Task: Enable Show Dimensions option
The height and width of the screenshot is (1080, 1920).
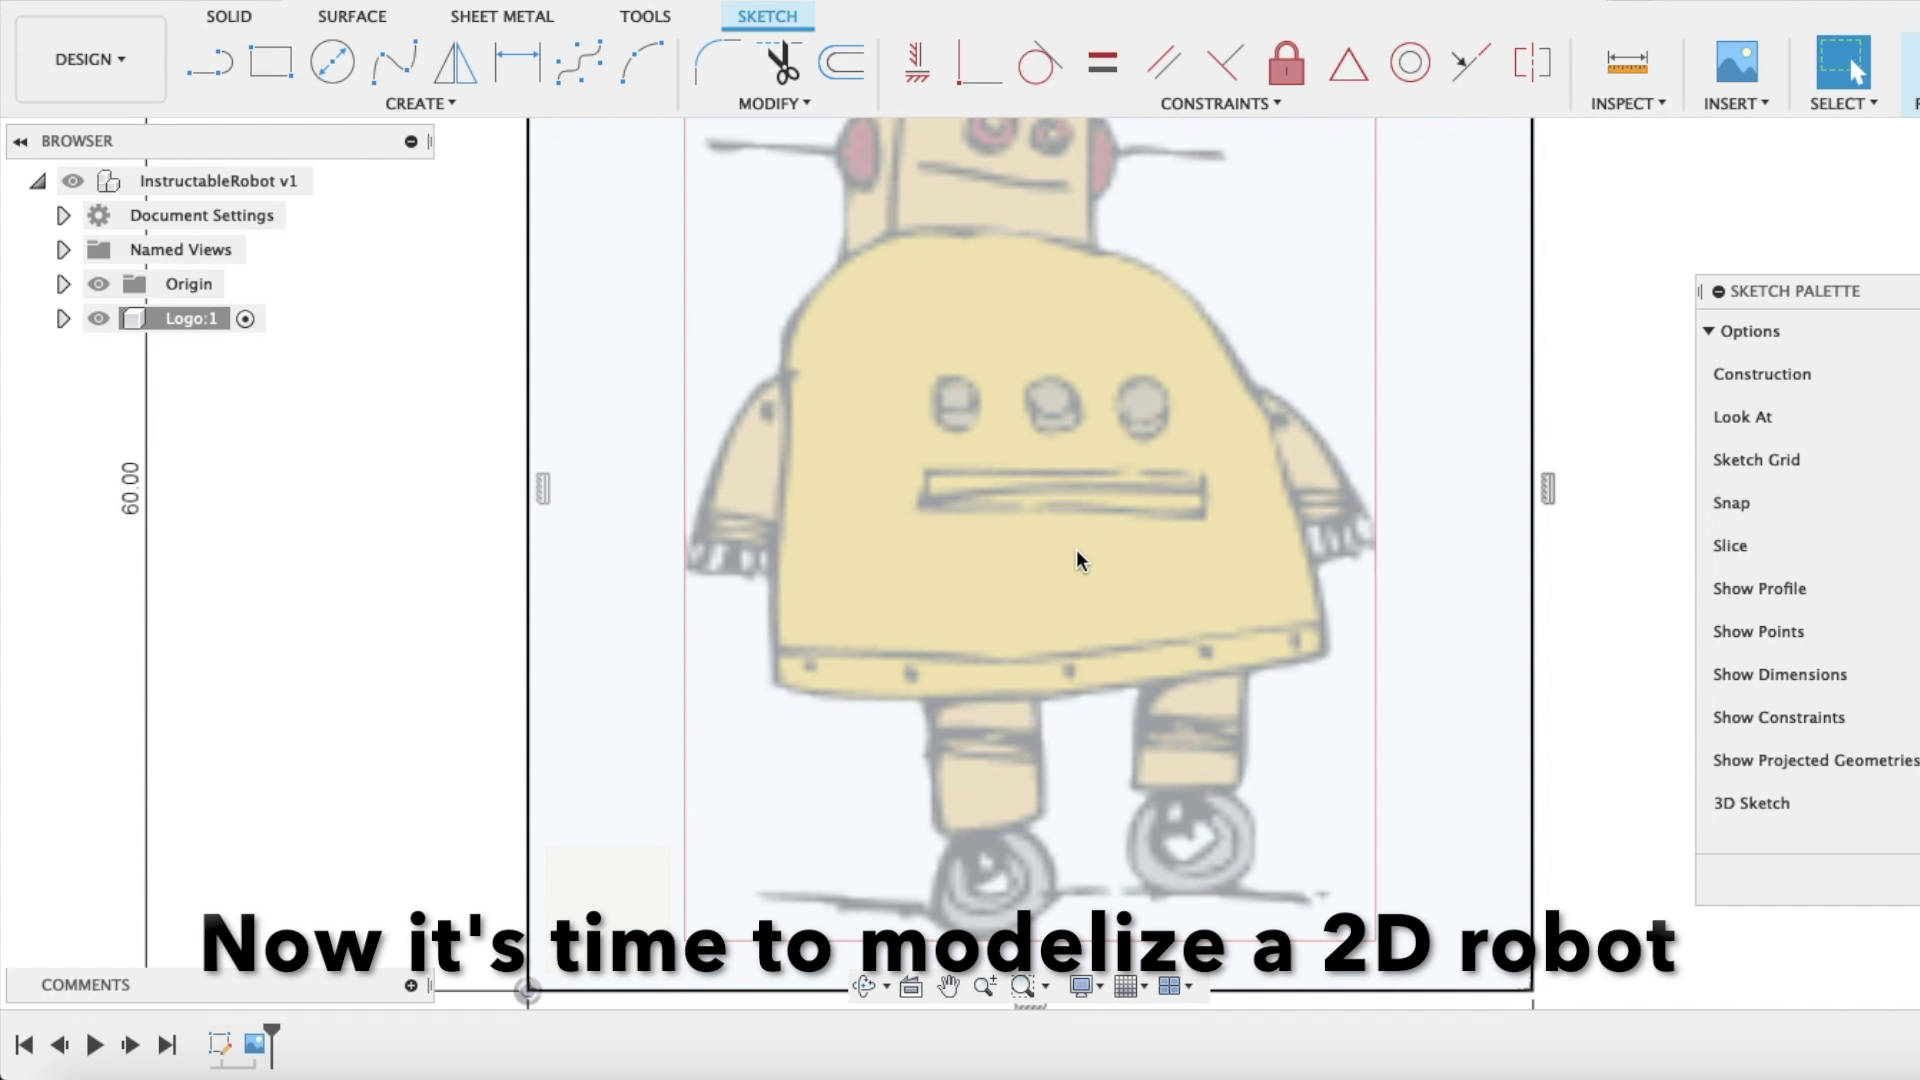Action: coord(1780,674)
